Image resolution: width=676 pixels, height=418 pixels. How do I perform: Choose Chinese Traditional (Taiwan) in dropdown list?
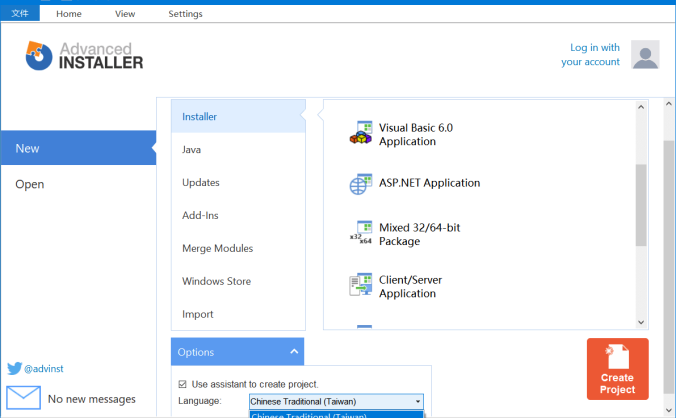point(336,415)
